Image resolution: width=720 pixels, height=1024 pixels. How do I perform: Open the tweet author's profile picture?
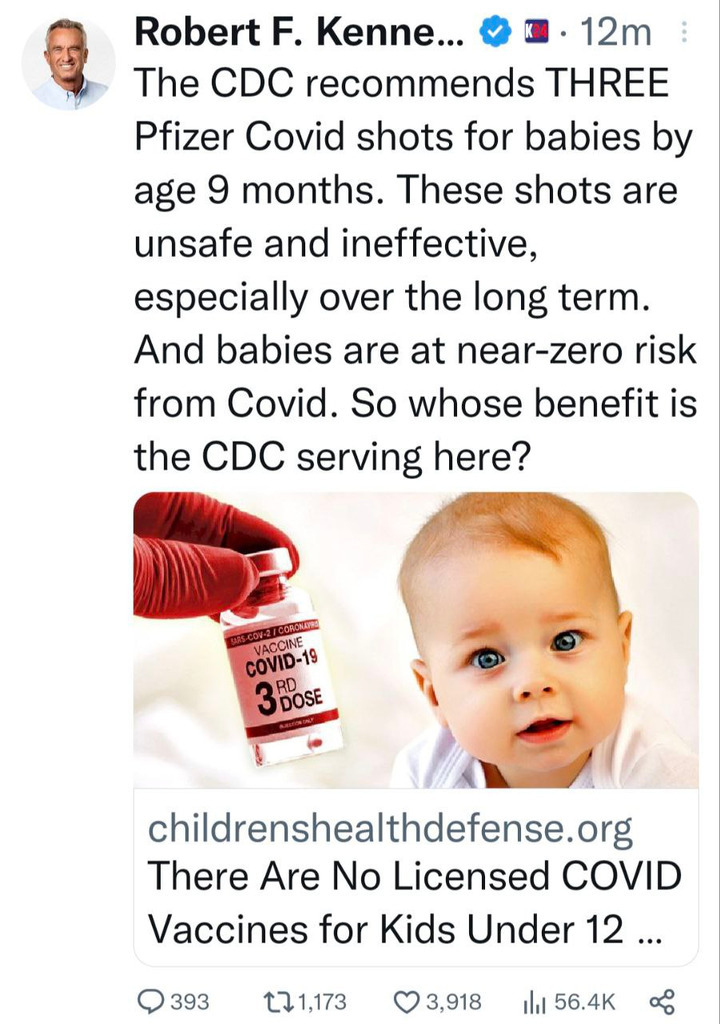point(68,63)
